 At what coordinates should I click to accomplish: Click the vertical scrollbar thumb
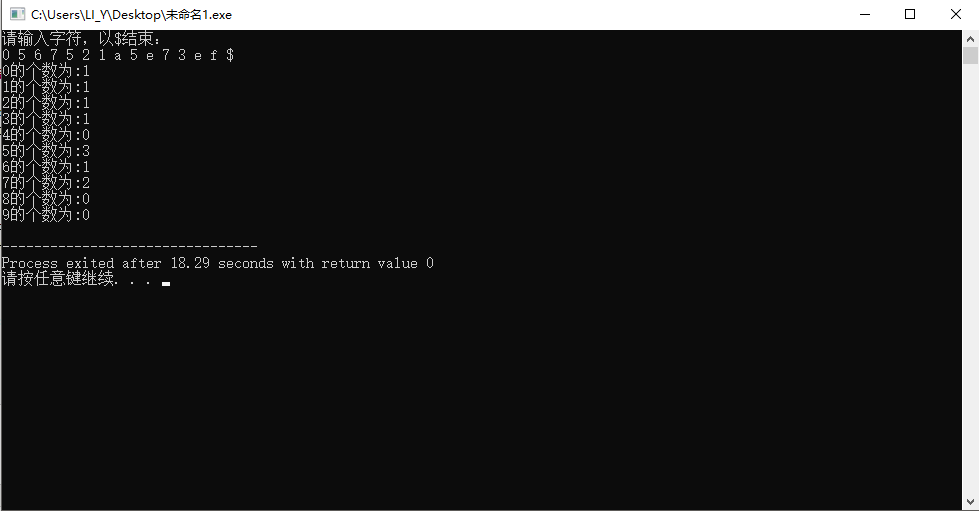coord(970,56)
